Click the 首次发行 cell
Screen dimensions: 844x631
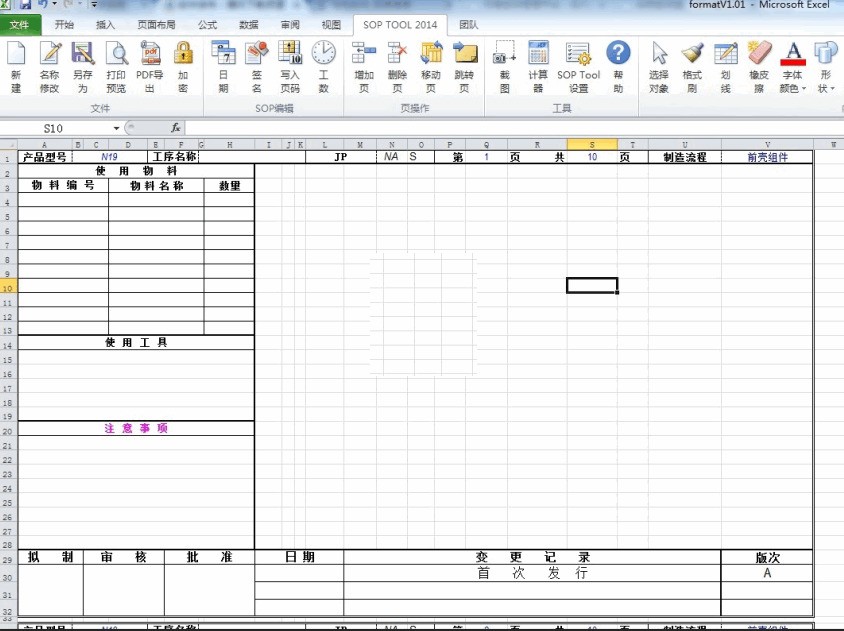click(532, 573)
